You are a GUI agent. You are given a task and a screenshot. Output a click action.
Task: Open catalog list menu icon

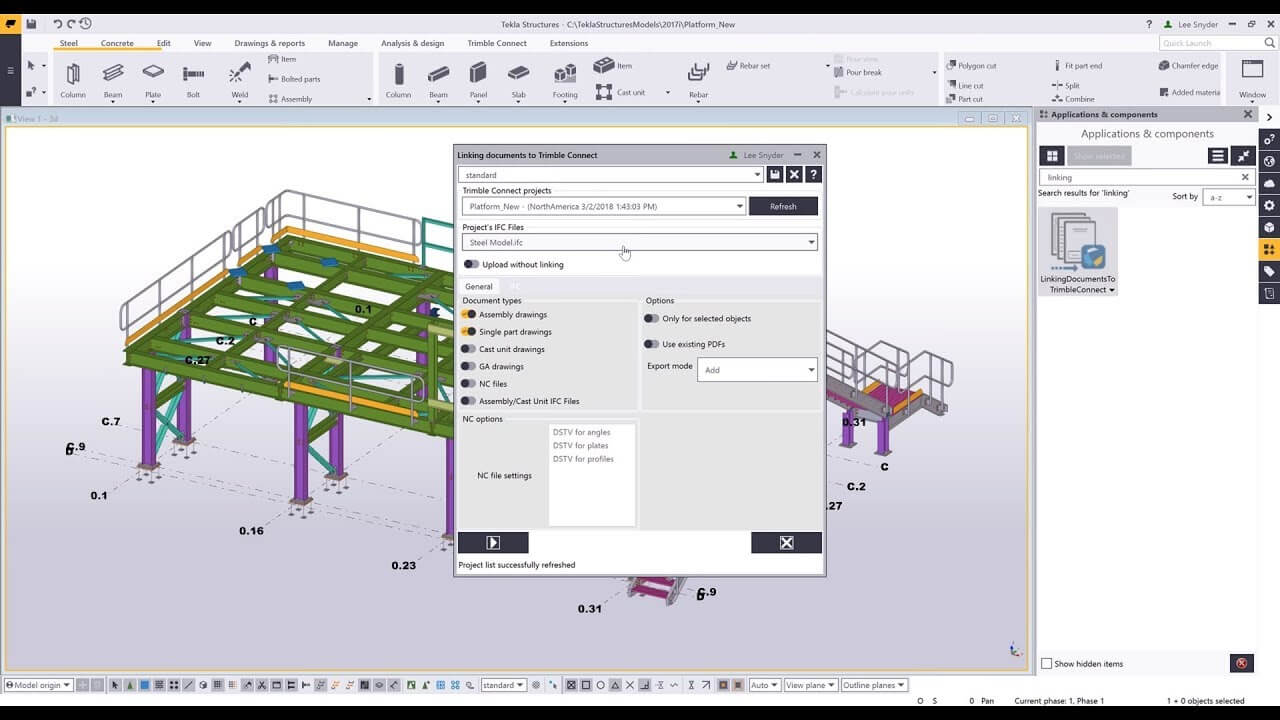(1217, 156)
